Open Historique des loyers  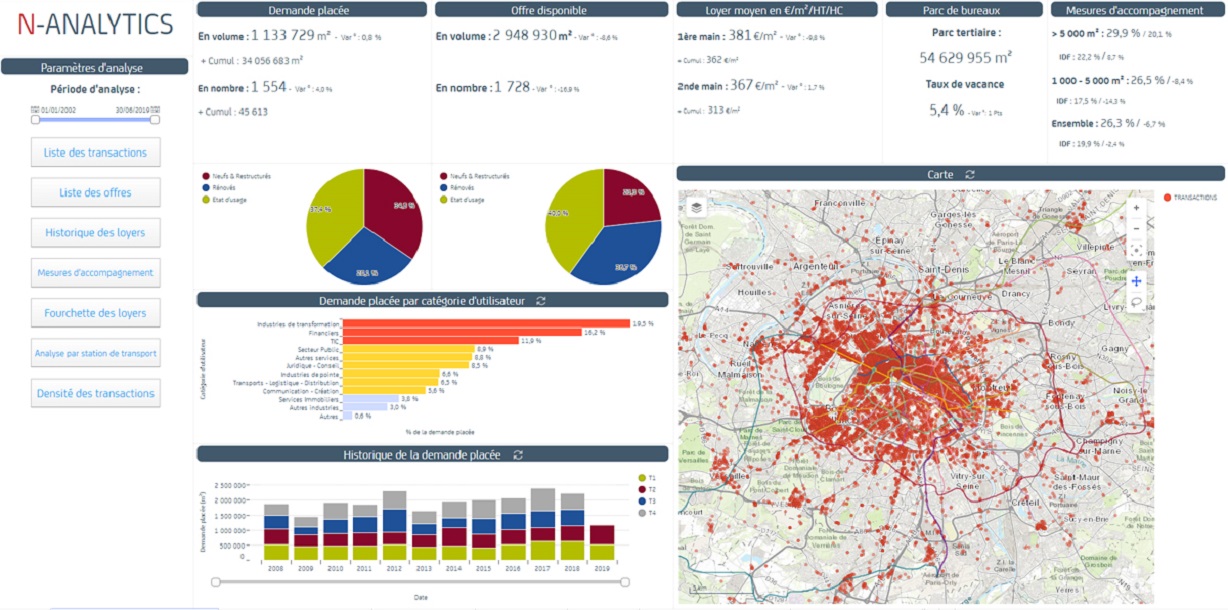(x=95, y=232)
